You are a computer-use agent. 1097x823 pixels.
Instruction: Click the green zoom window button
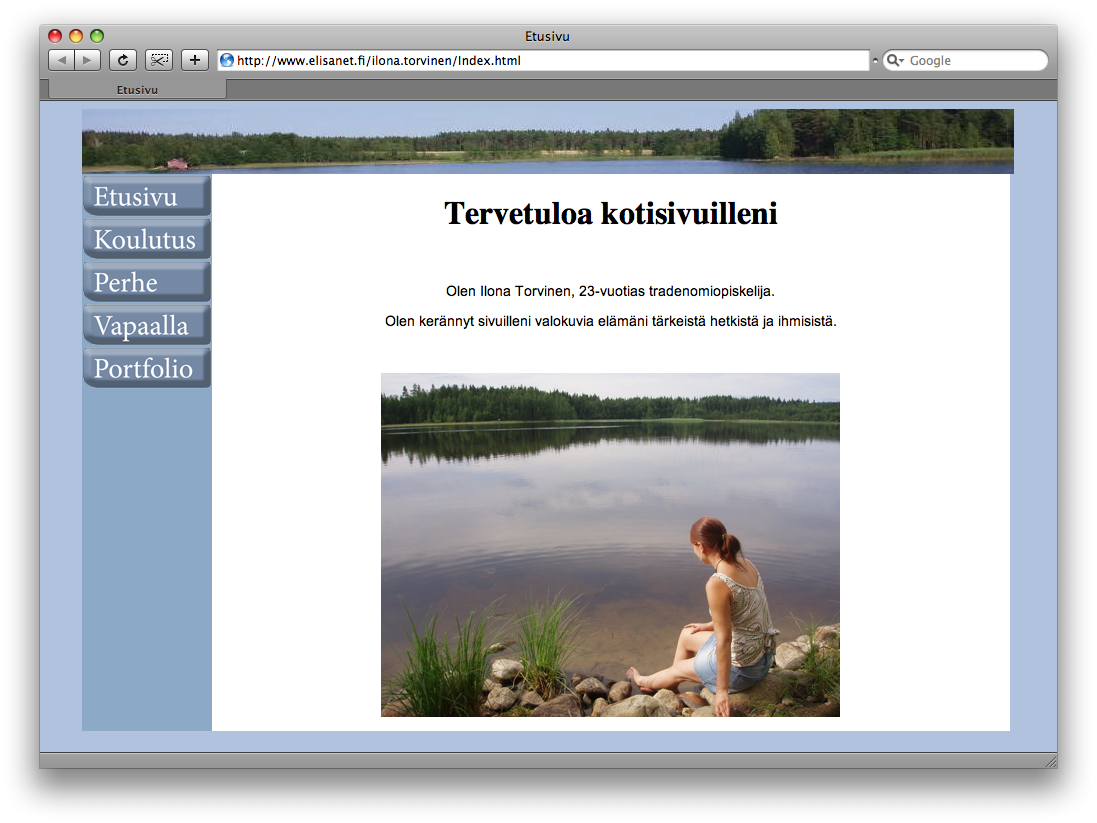tap(97, 36)
